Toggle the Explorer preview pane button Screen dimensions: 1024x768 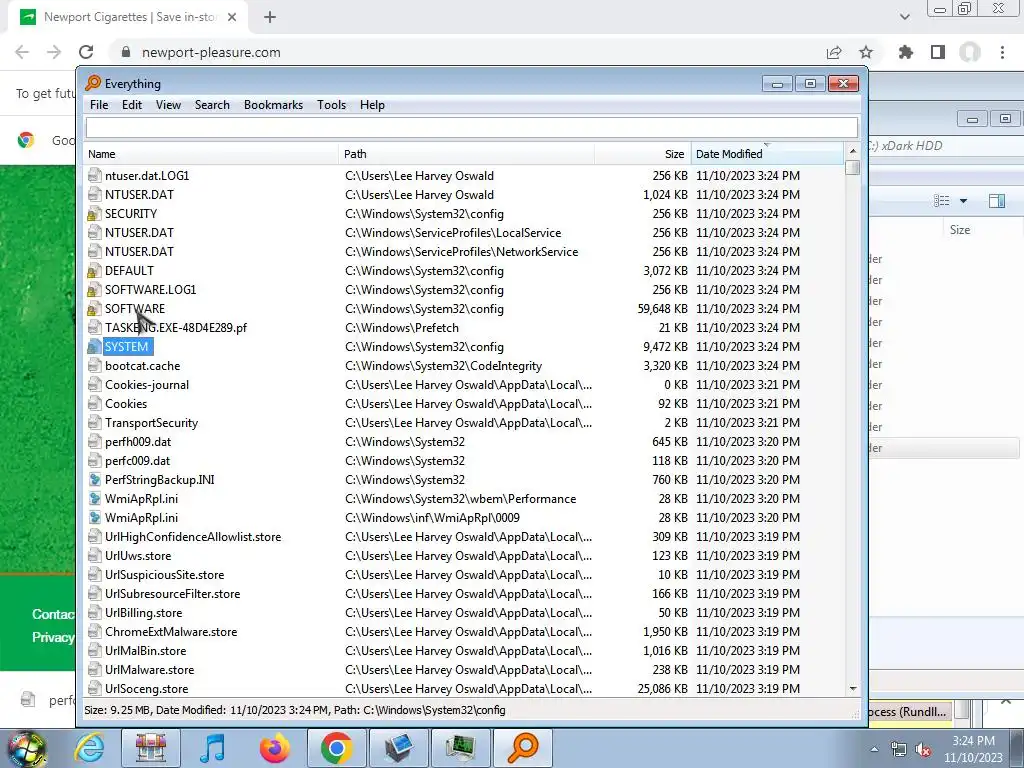point(997,201)
